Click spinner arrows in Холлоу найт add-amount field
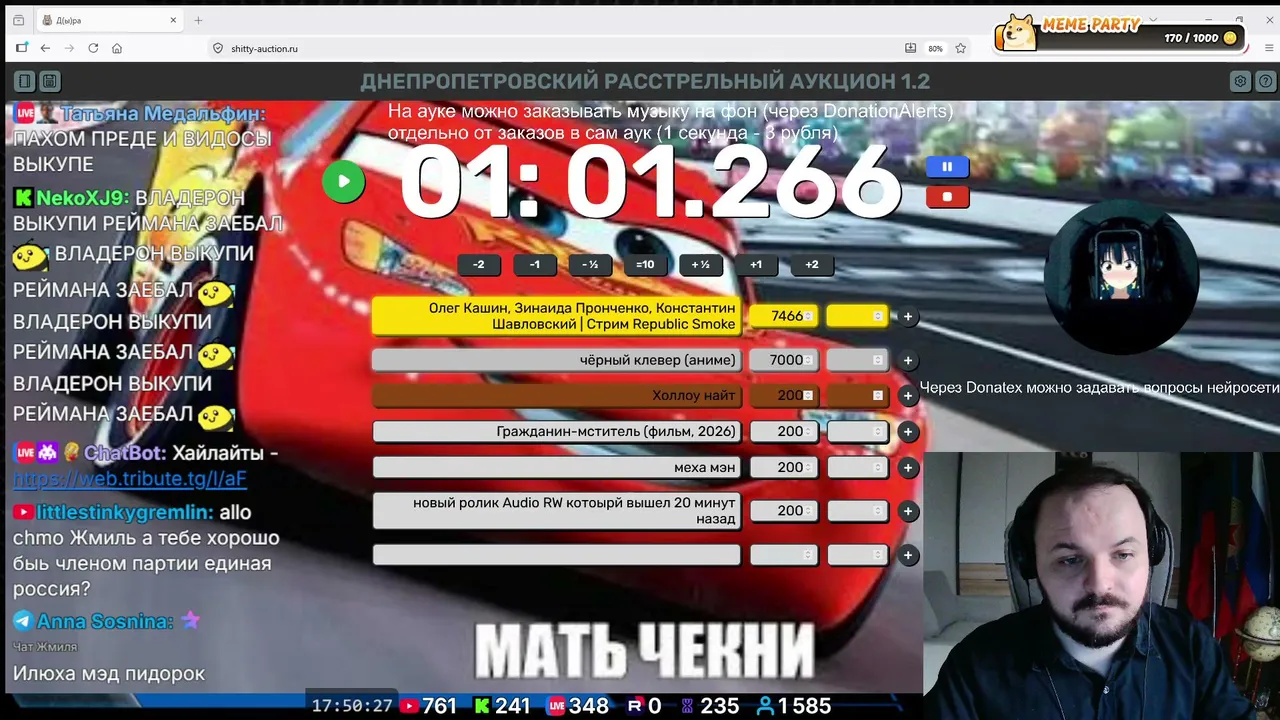1280x720 pixels. click(878, 396)
